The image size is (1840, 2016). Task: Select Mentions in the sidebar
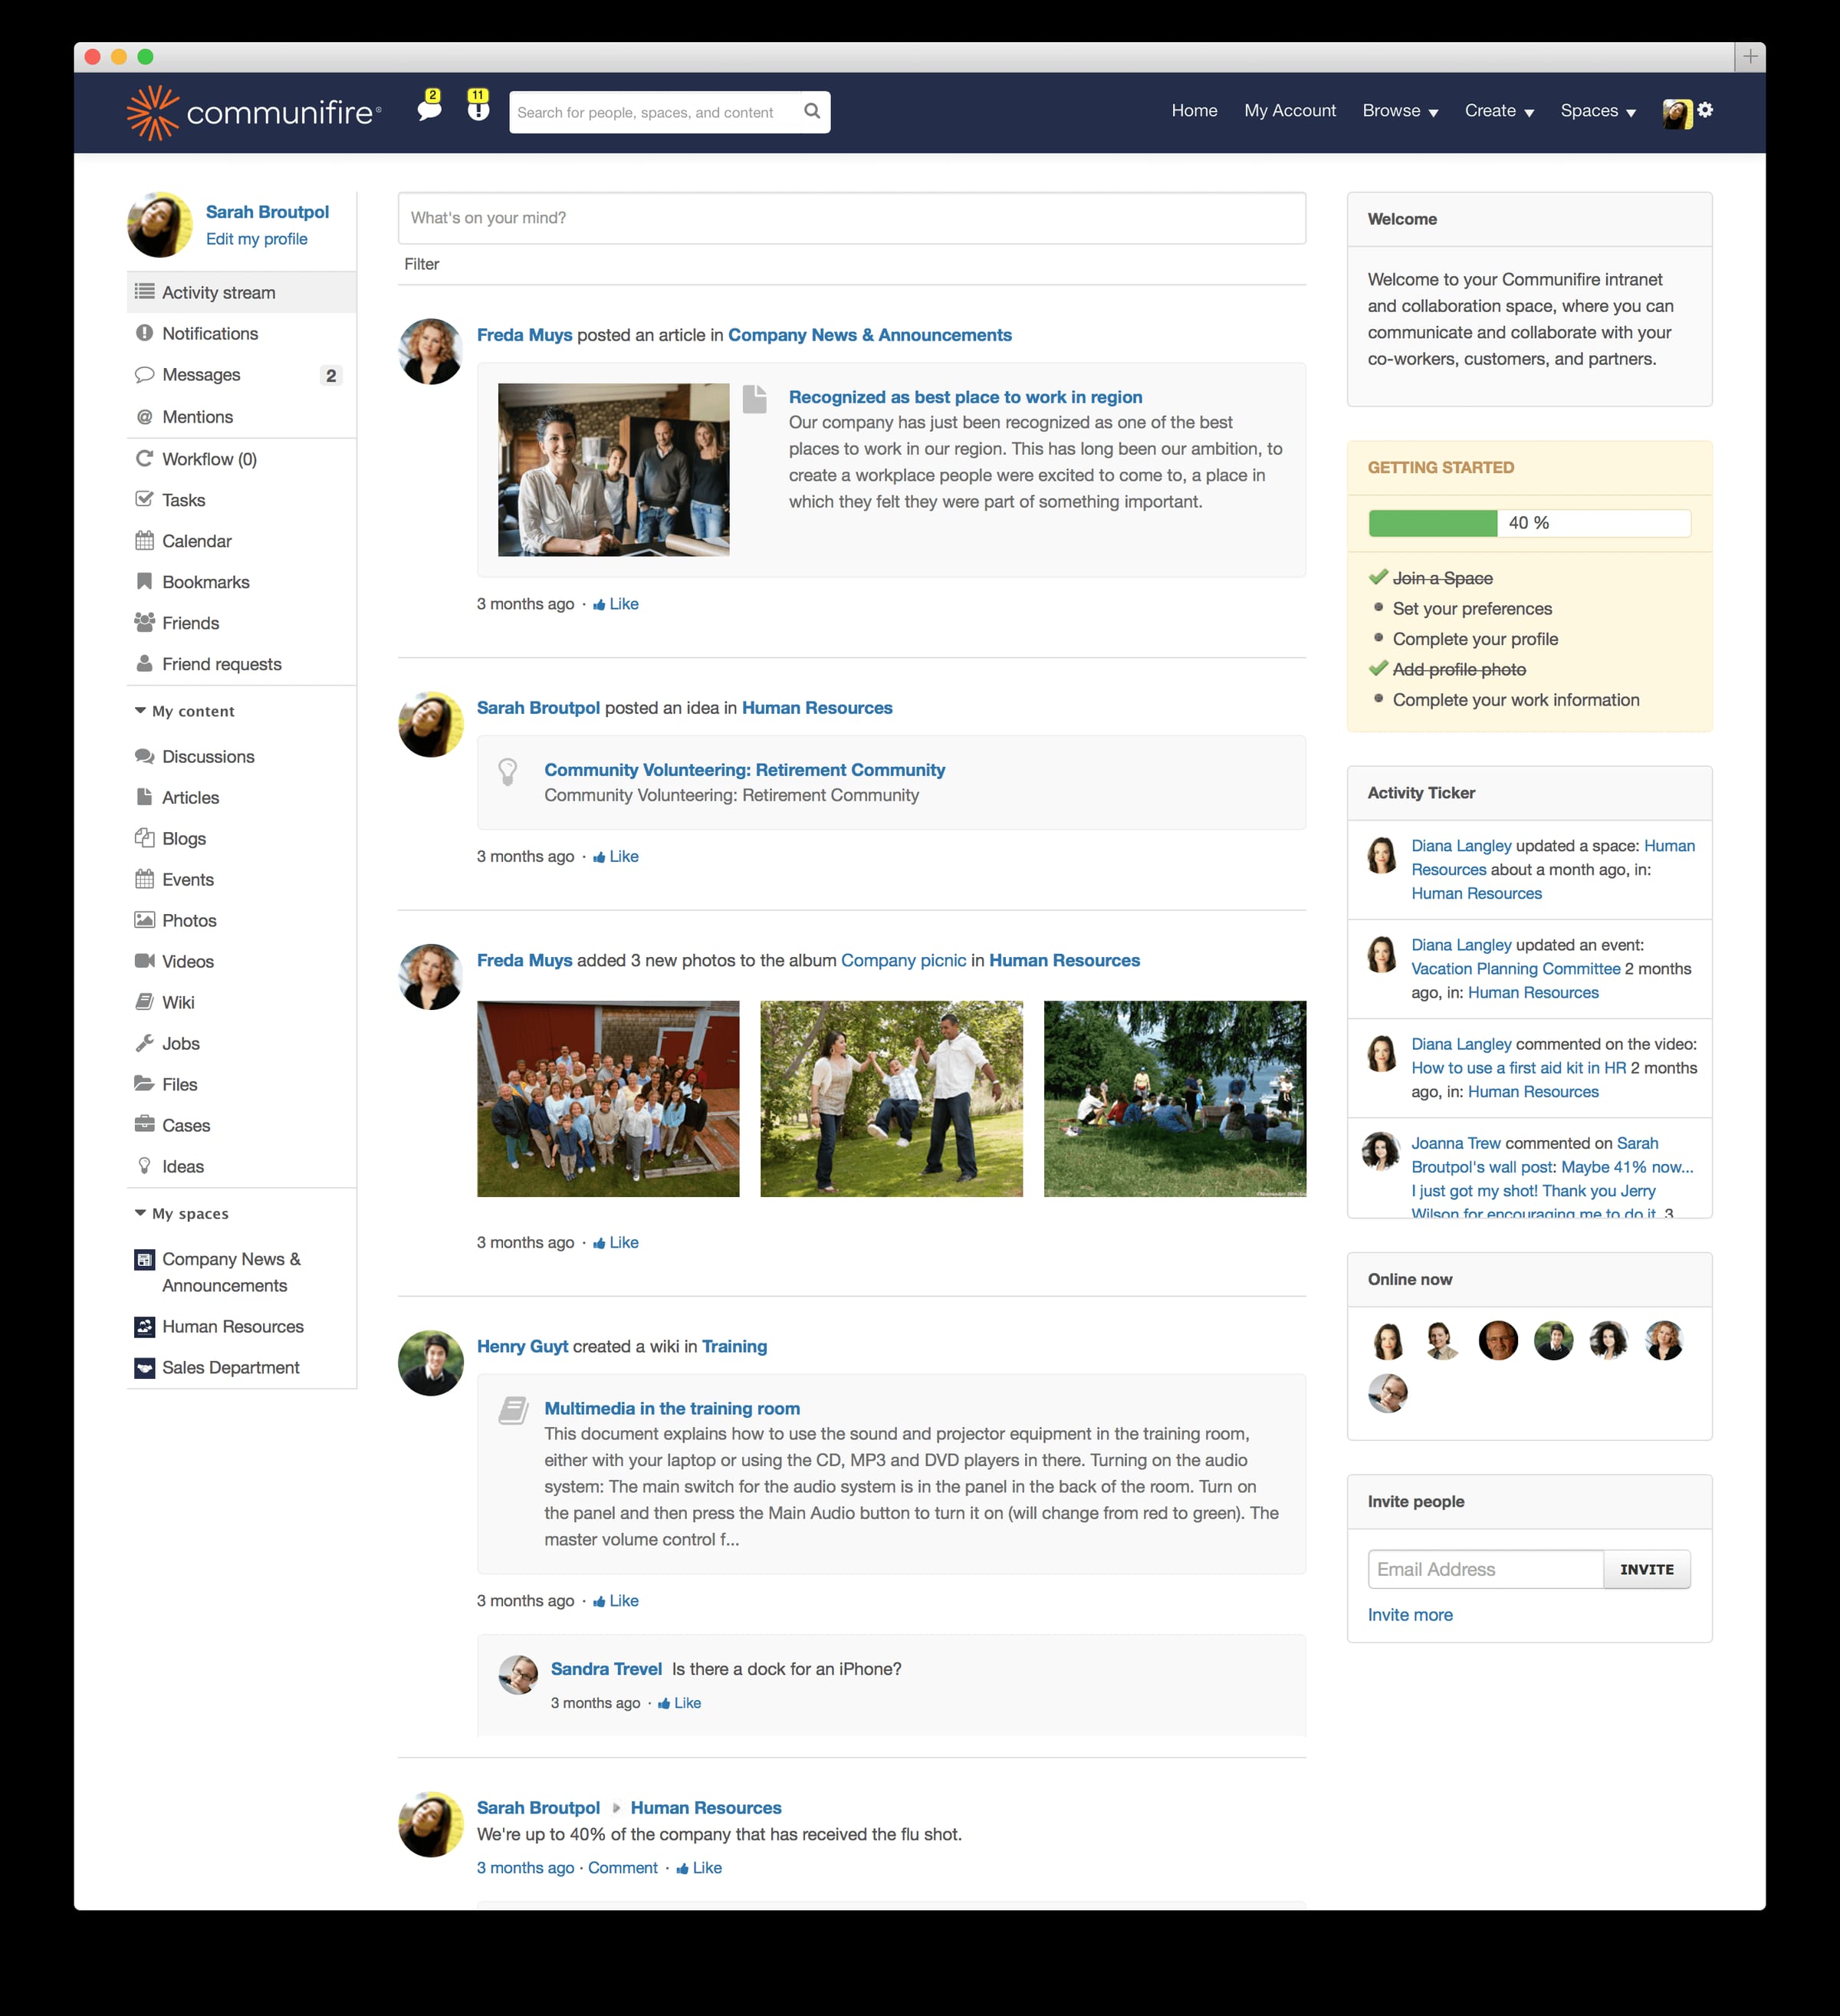click(x=197, y=417)
